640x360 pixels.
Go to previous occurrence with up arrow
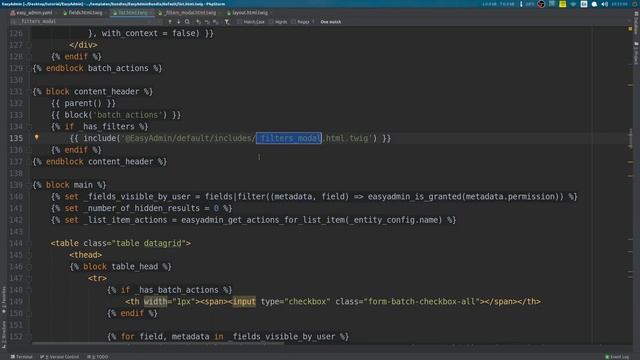[x=170, y=22]
